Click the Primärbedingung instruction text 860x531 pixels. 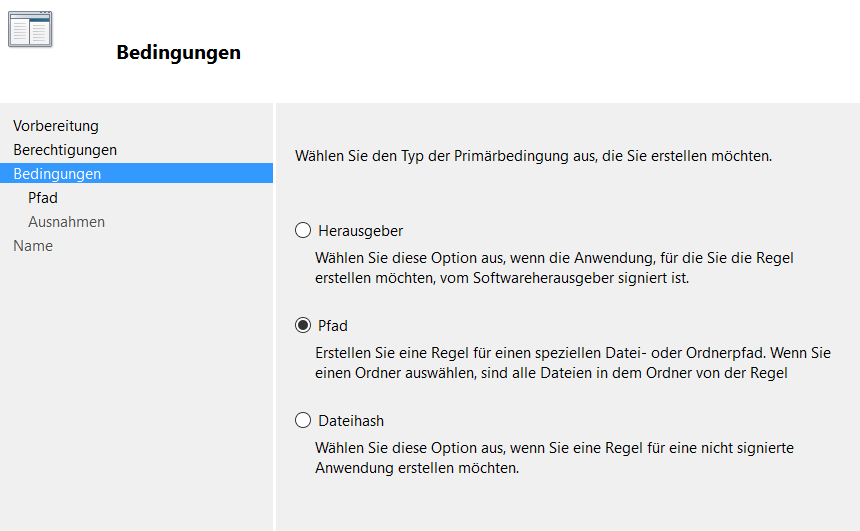[x=533, y=157]
